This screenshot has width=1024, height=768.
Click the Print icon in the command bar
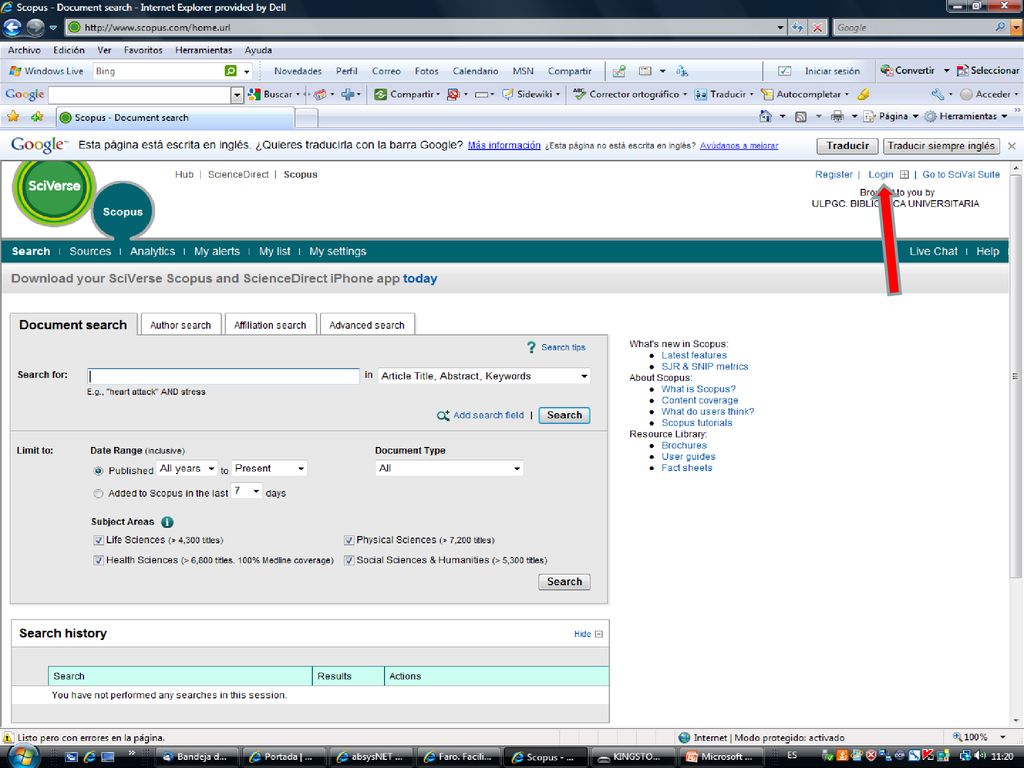837,116
